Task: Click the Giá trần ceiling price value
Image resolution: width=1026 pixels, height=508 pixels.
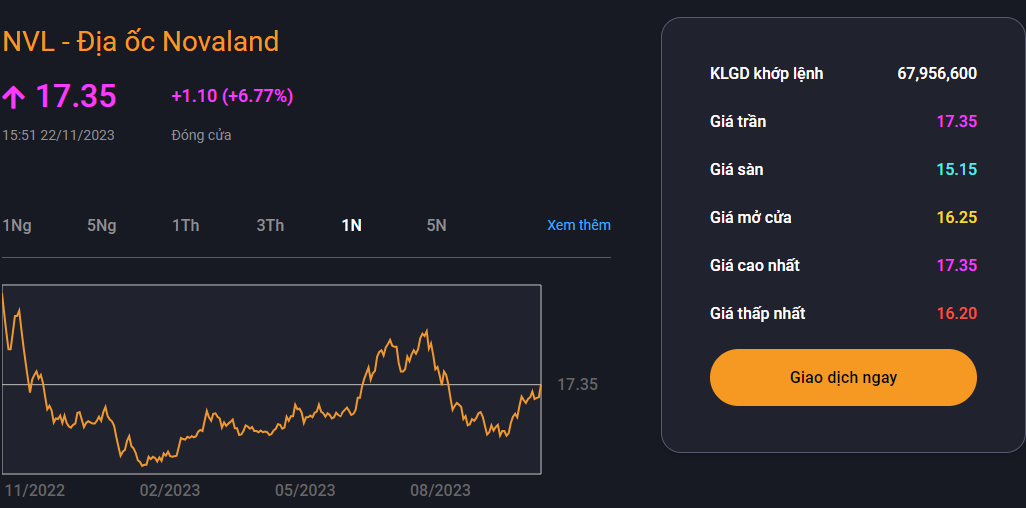Action: click(x=956, y=121)
